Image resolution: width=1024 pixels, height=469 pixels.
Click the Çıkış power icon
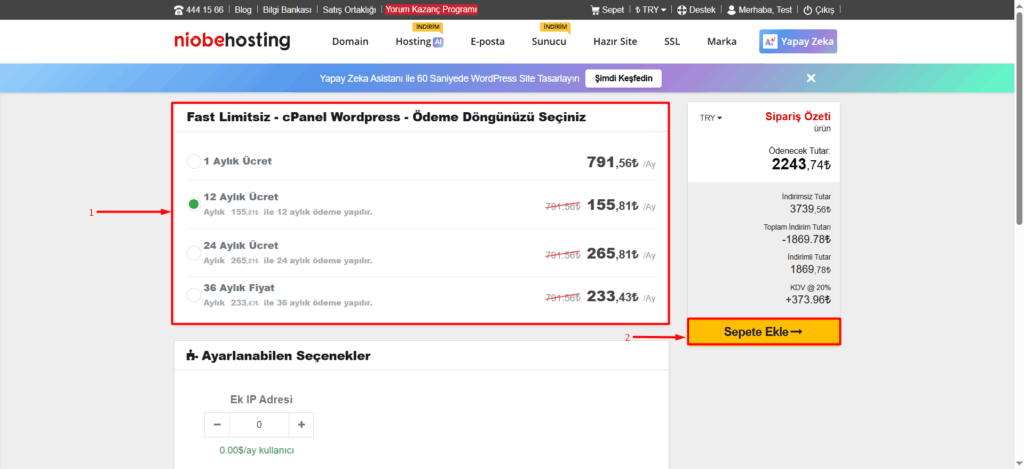[808, 10]
